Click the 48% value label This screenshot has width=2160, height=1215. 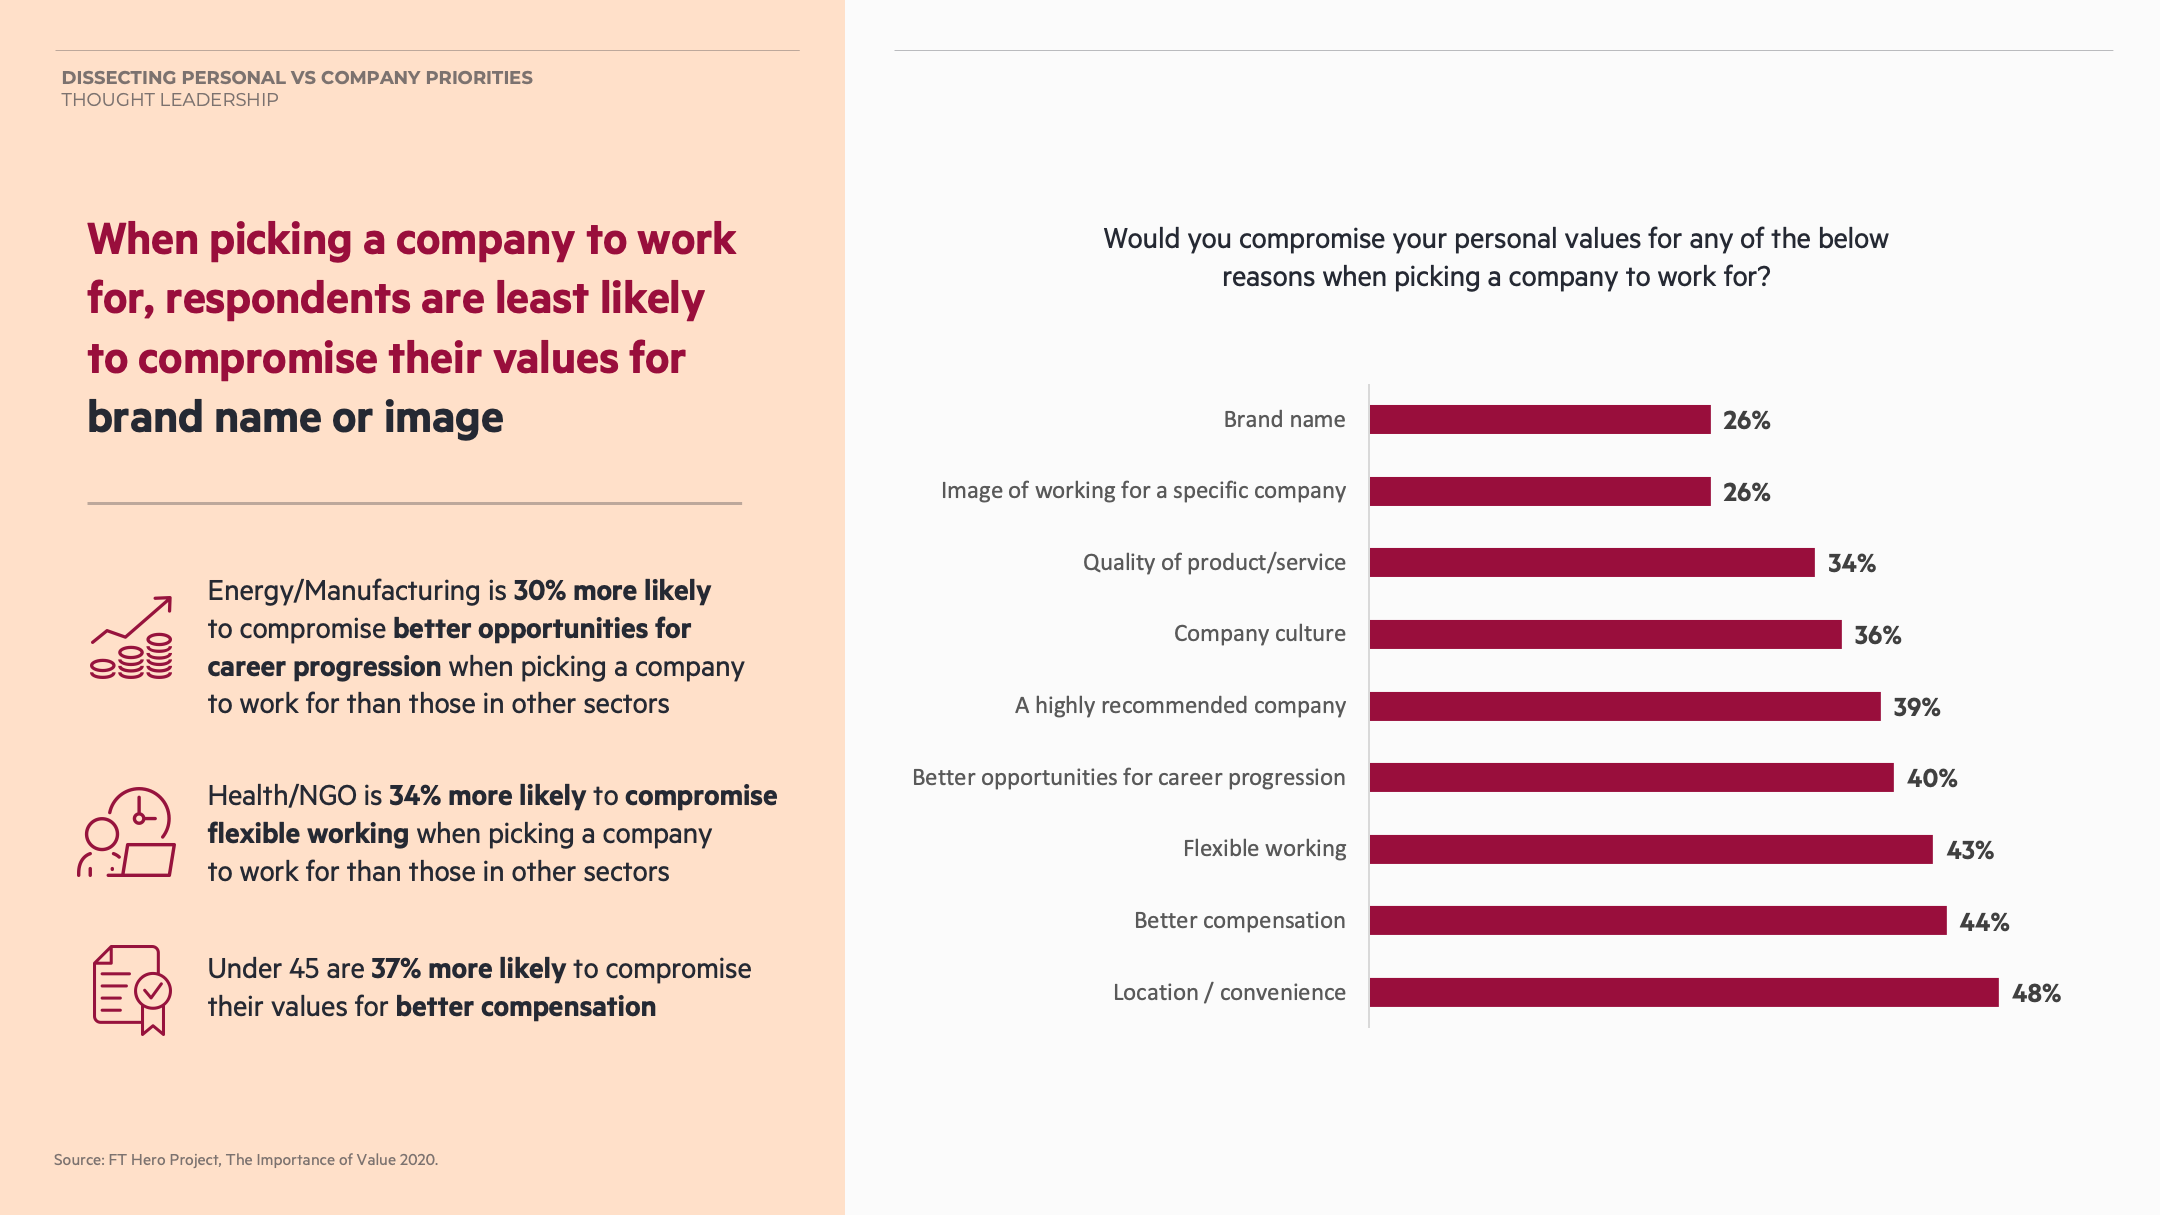[2036, 993]
